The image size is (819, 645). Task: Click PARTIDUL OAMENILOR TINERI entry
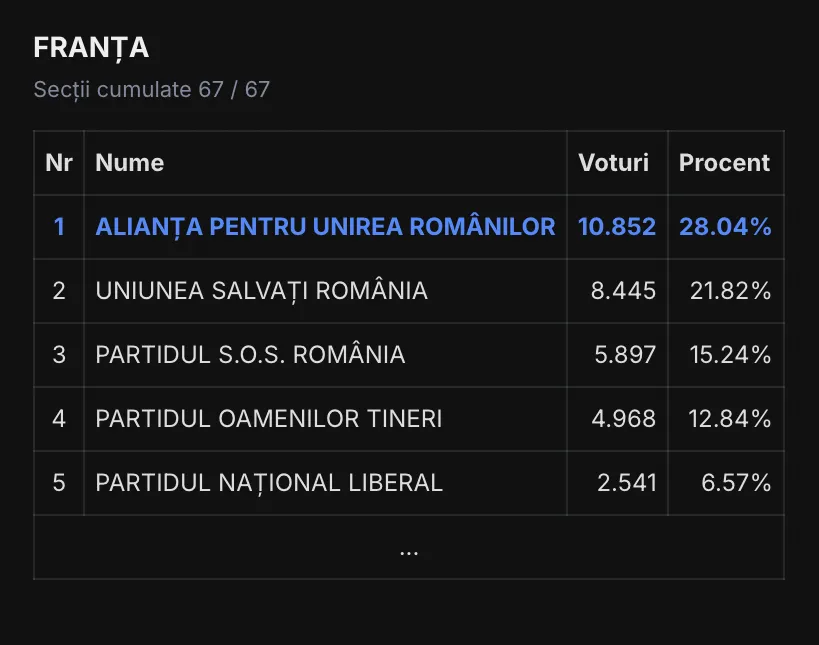coord(268,419)
